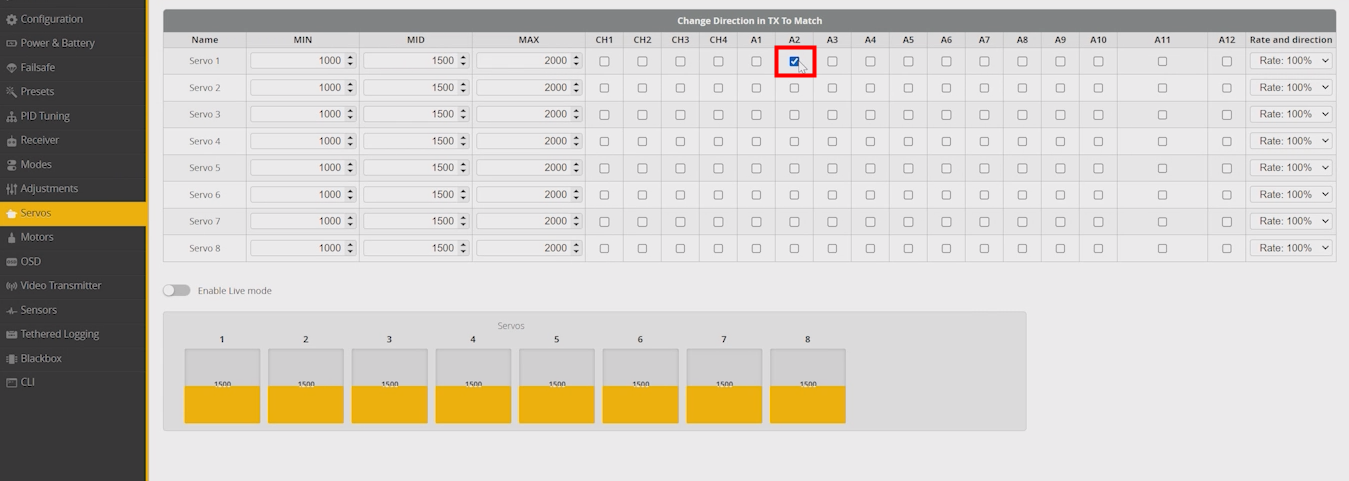Open the Tethered Logging page
The image size is (1349, 481).
pyautogui.click(x=60, y=334)
